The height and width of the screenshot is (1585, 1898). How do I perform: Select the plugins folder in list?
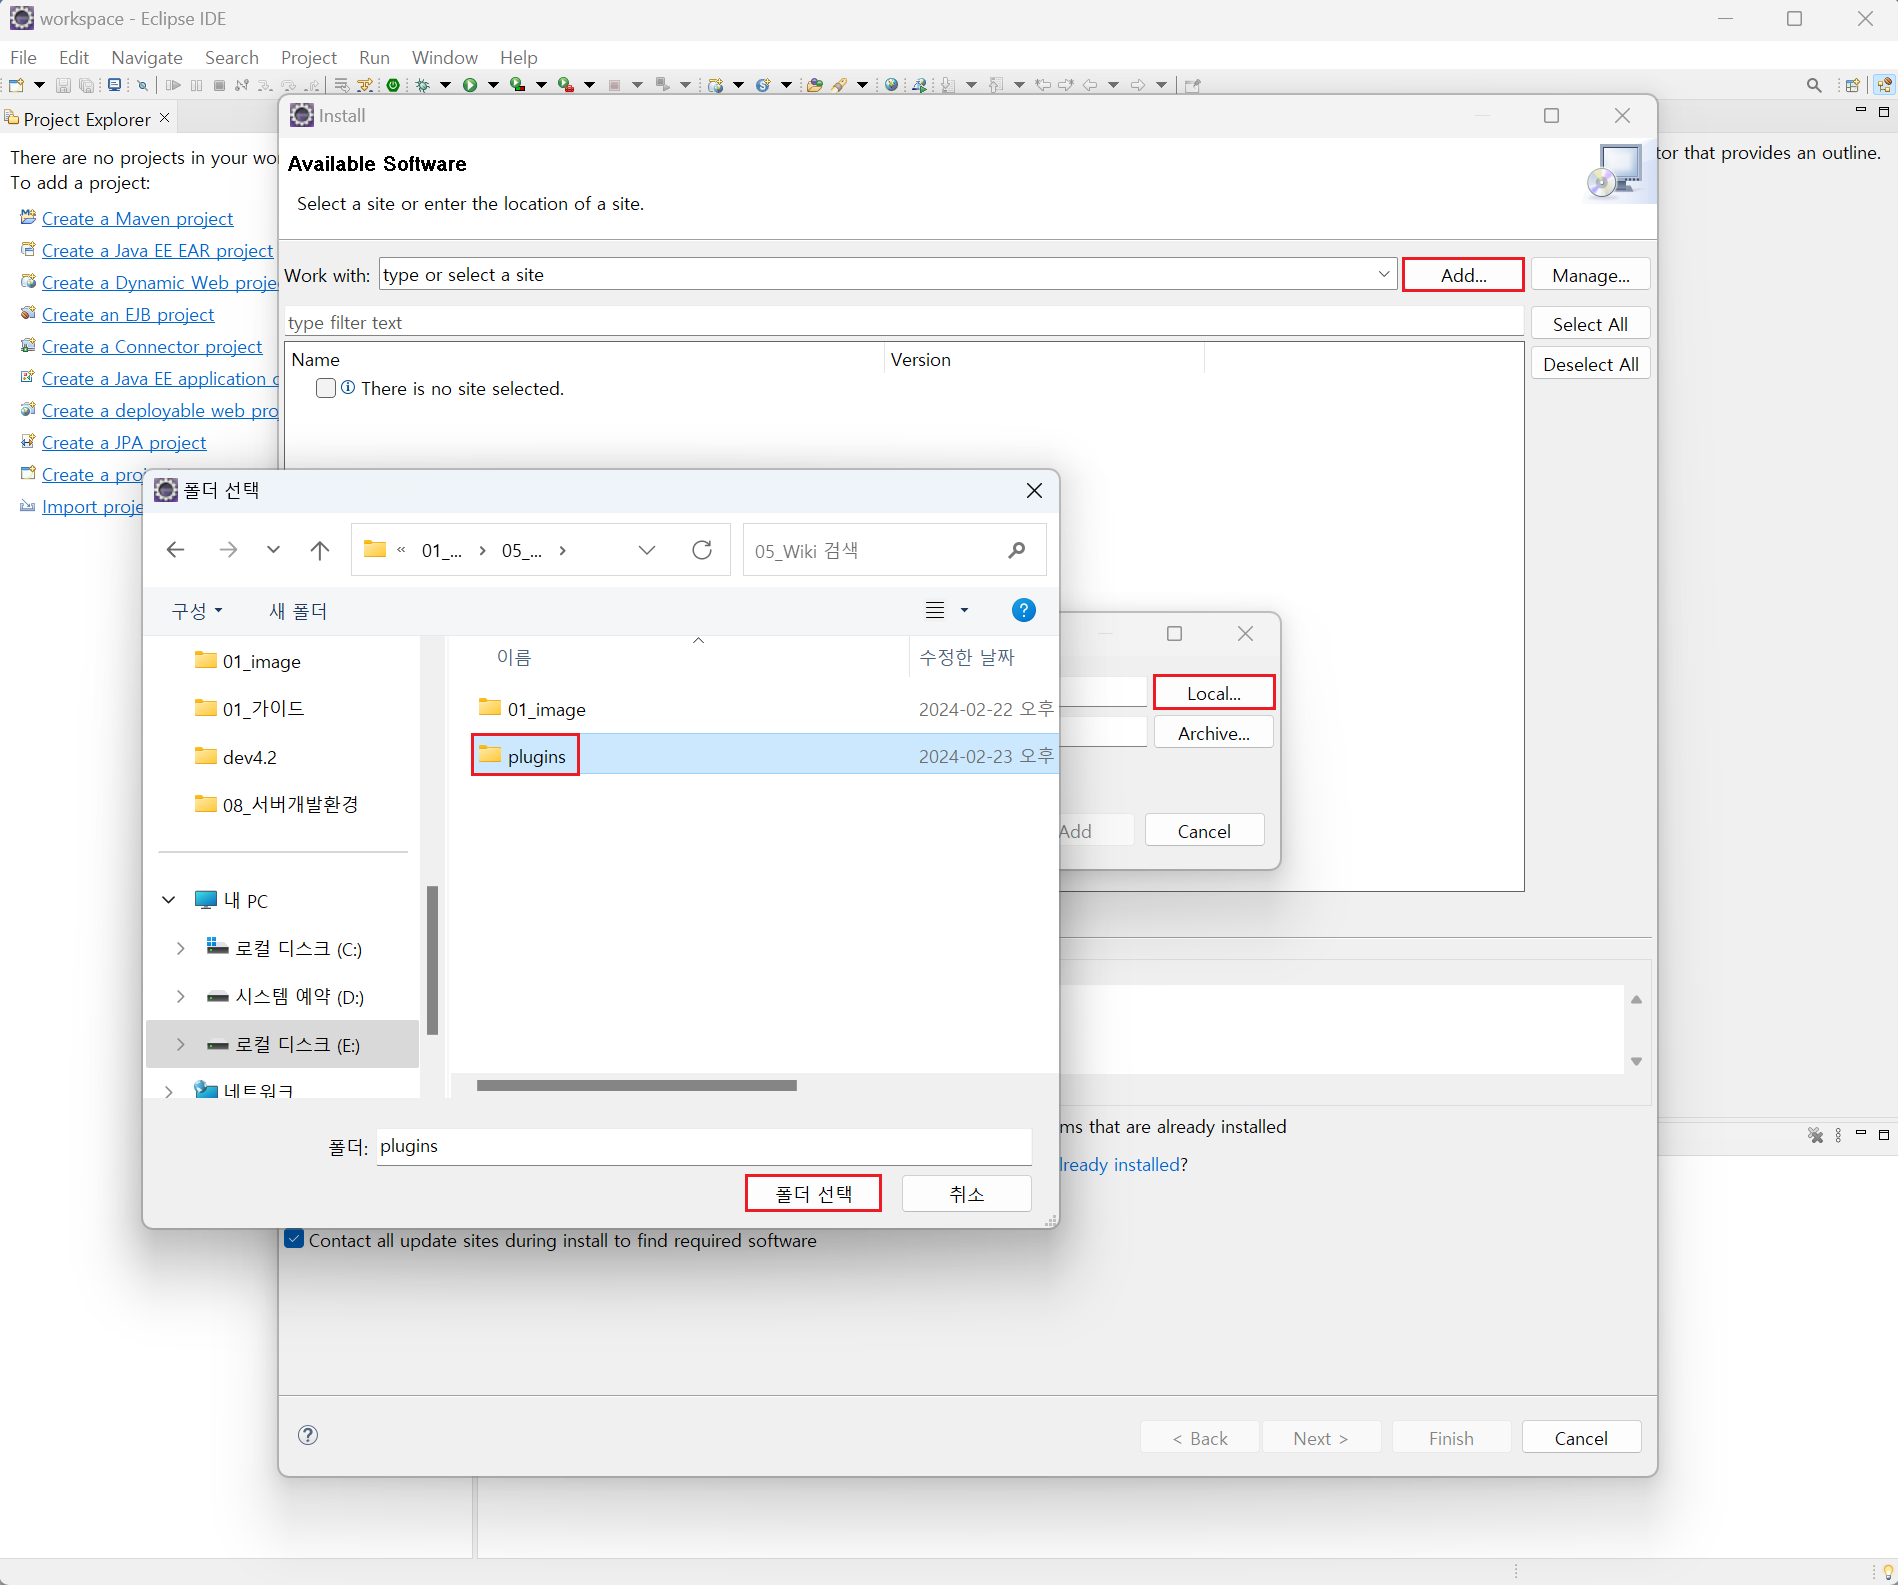point(536,756)
